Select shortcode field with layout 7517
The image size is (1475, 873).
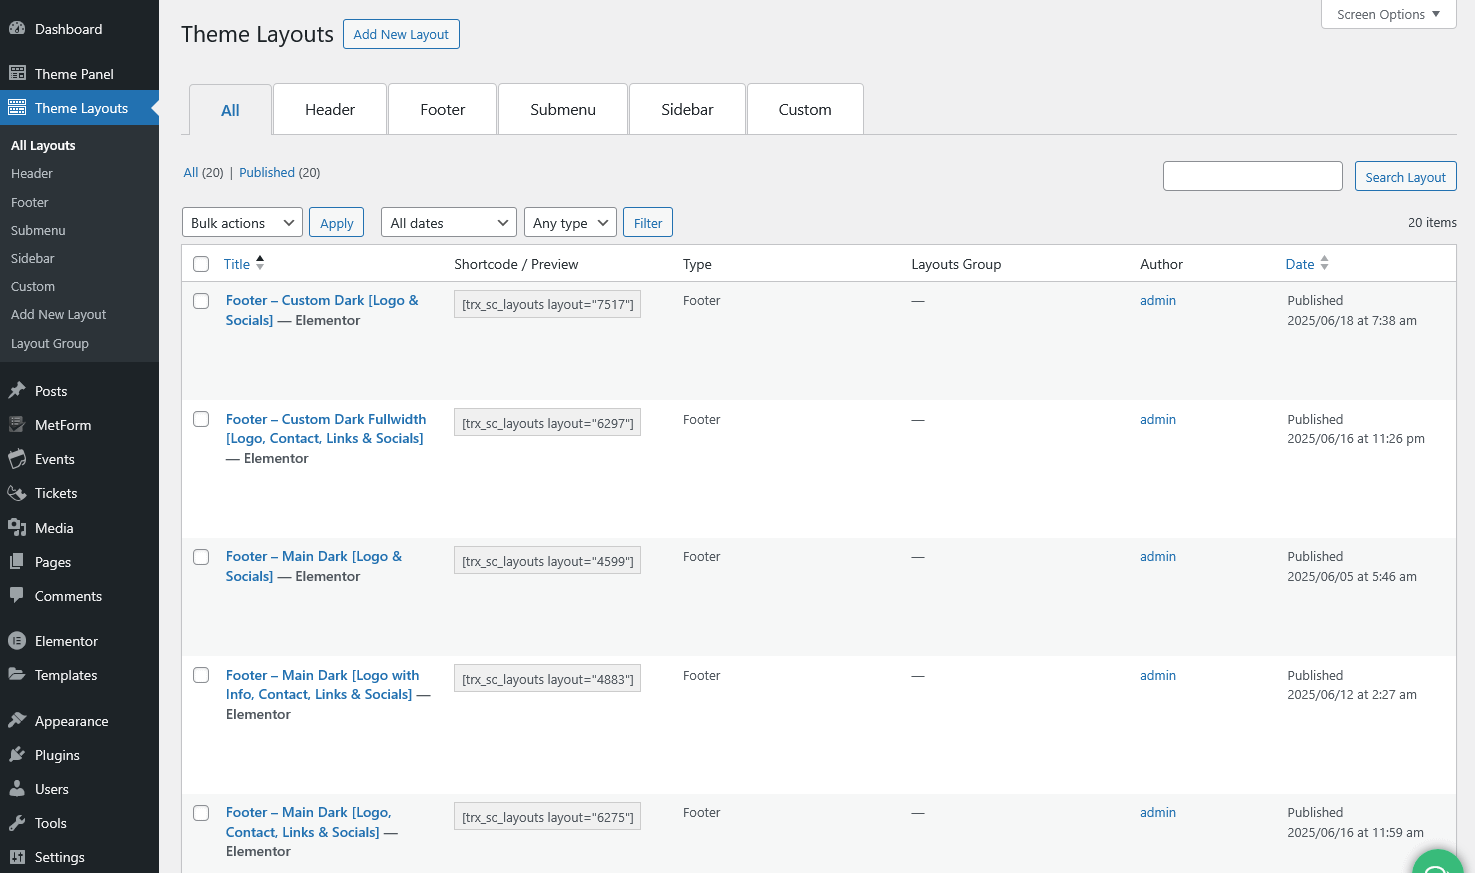(547, 304)
